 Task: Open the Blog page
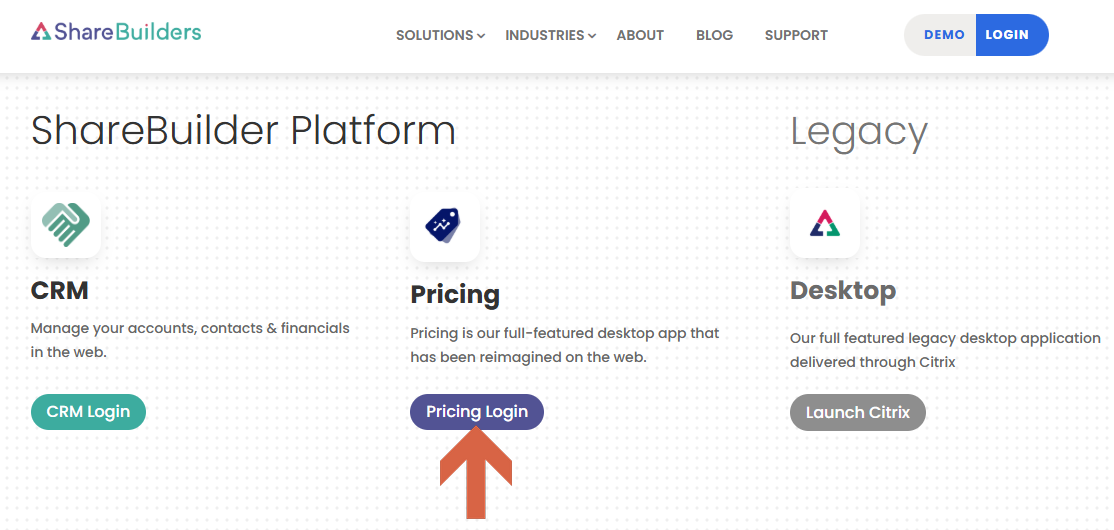714,35
